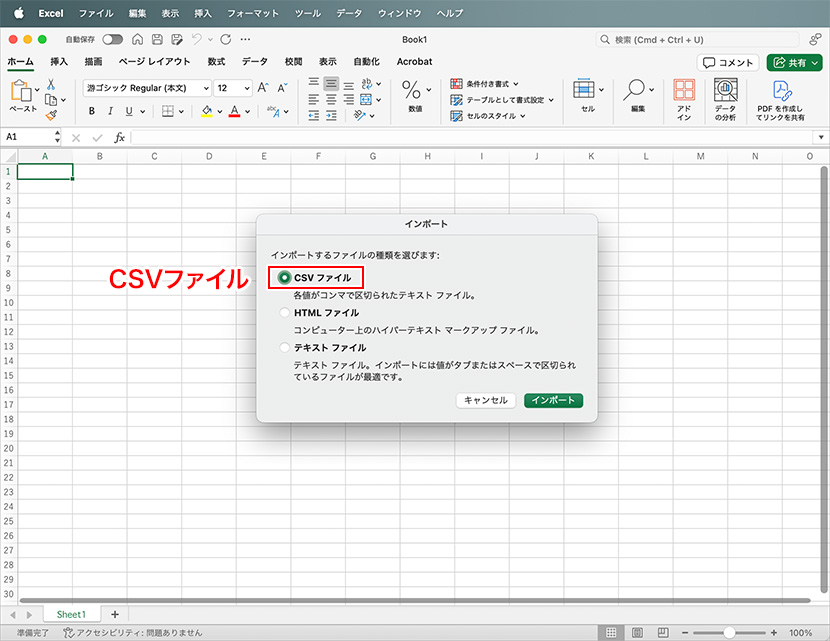Viewport: 830px width, 641px height.
Task: Click the インポート confirm button
Action: [553, 400]
